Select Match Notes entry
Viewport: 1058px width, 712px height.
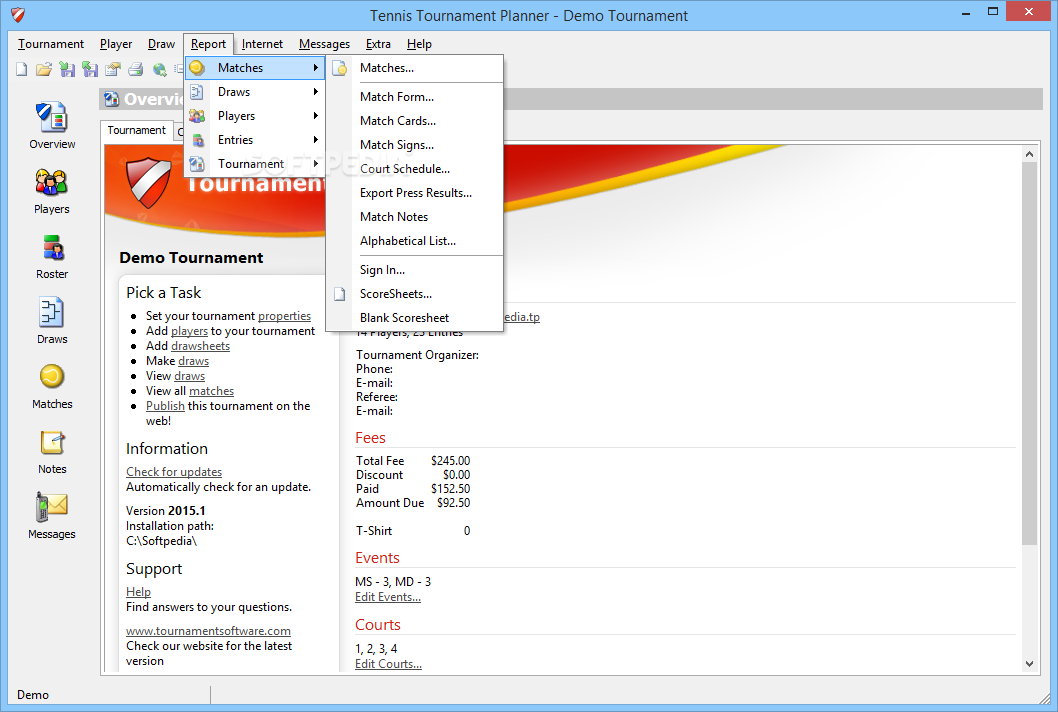pyautogui.click(x=415, y=217)
